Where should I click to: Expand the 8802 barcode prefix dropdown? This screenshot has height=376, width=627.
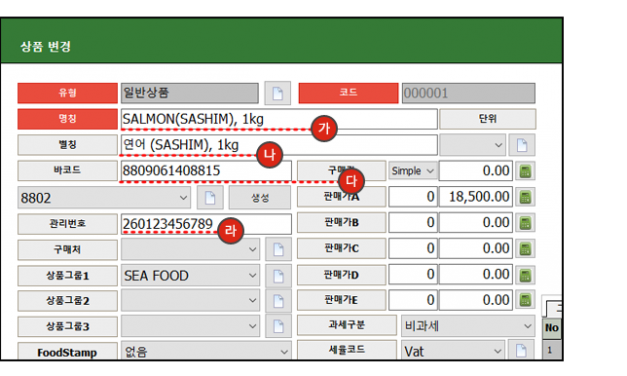(x=104, y=198)
